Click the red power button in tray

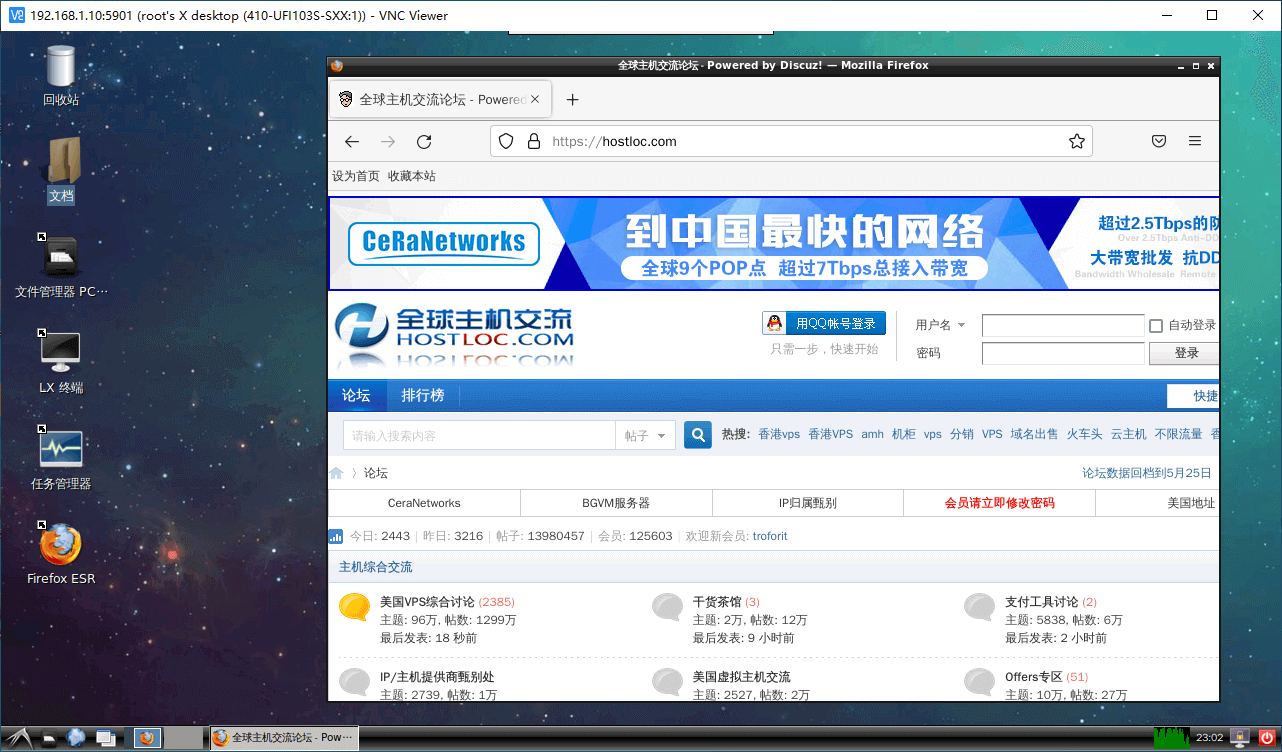[x=1266, y=738]
